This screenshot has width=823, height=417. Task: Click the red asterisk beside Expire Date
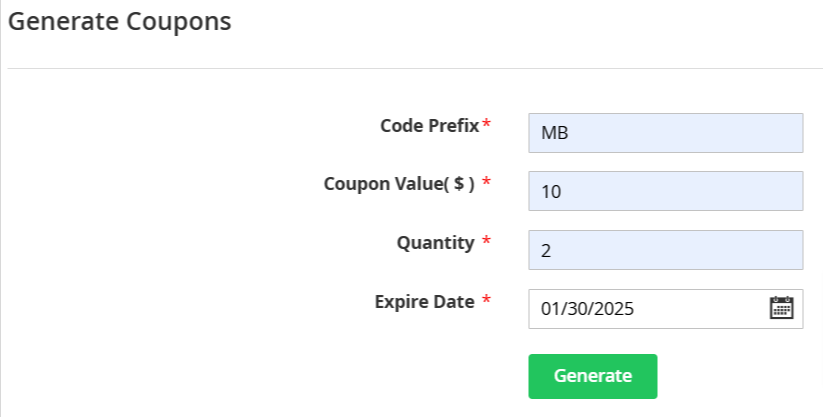tap(487, 300)
